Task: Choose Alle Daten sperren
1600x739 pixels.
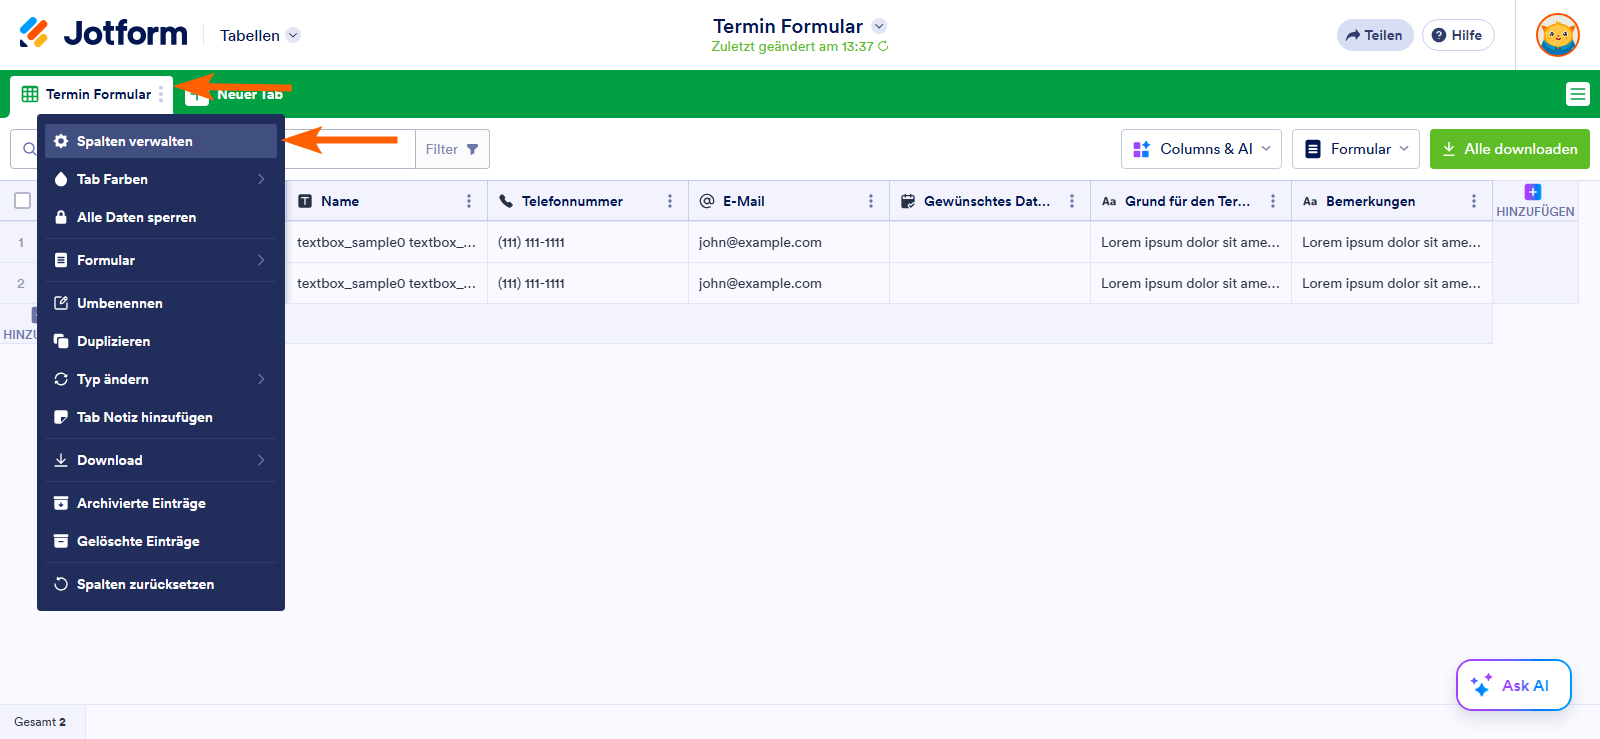Action: (x=161, y=217)
